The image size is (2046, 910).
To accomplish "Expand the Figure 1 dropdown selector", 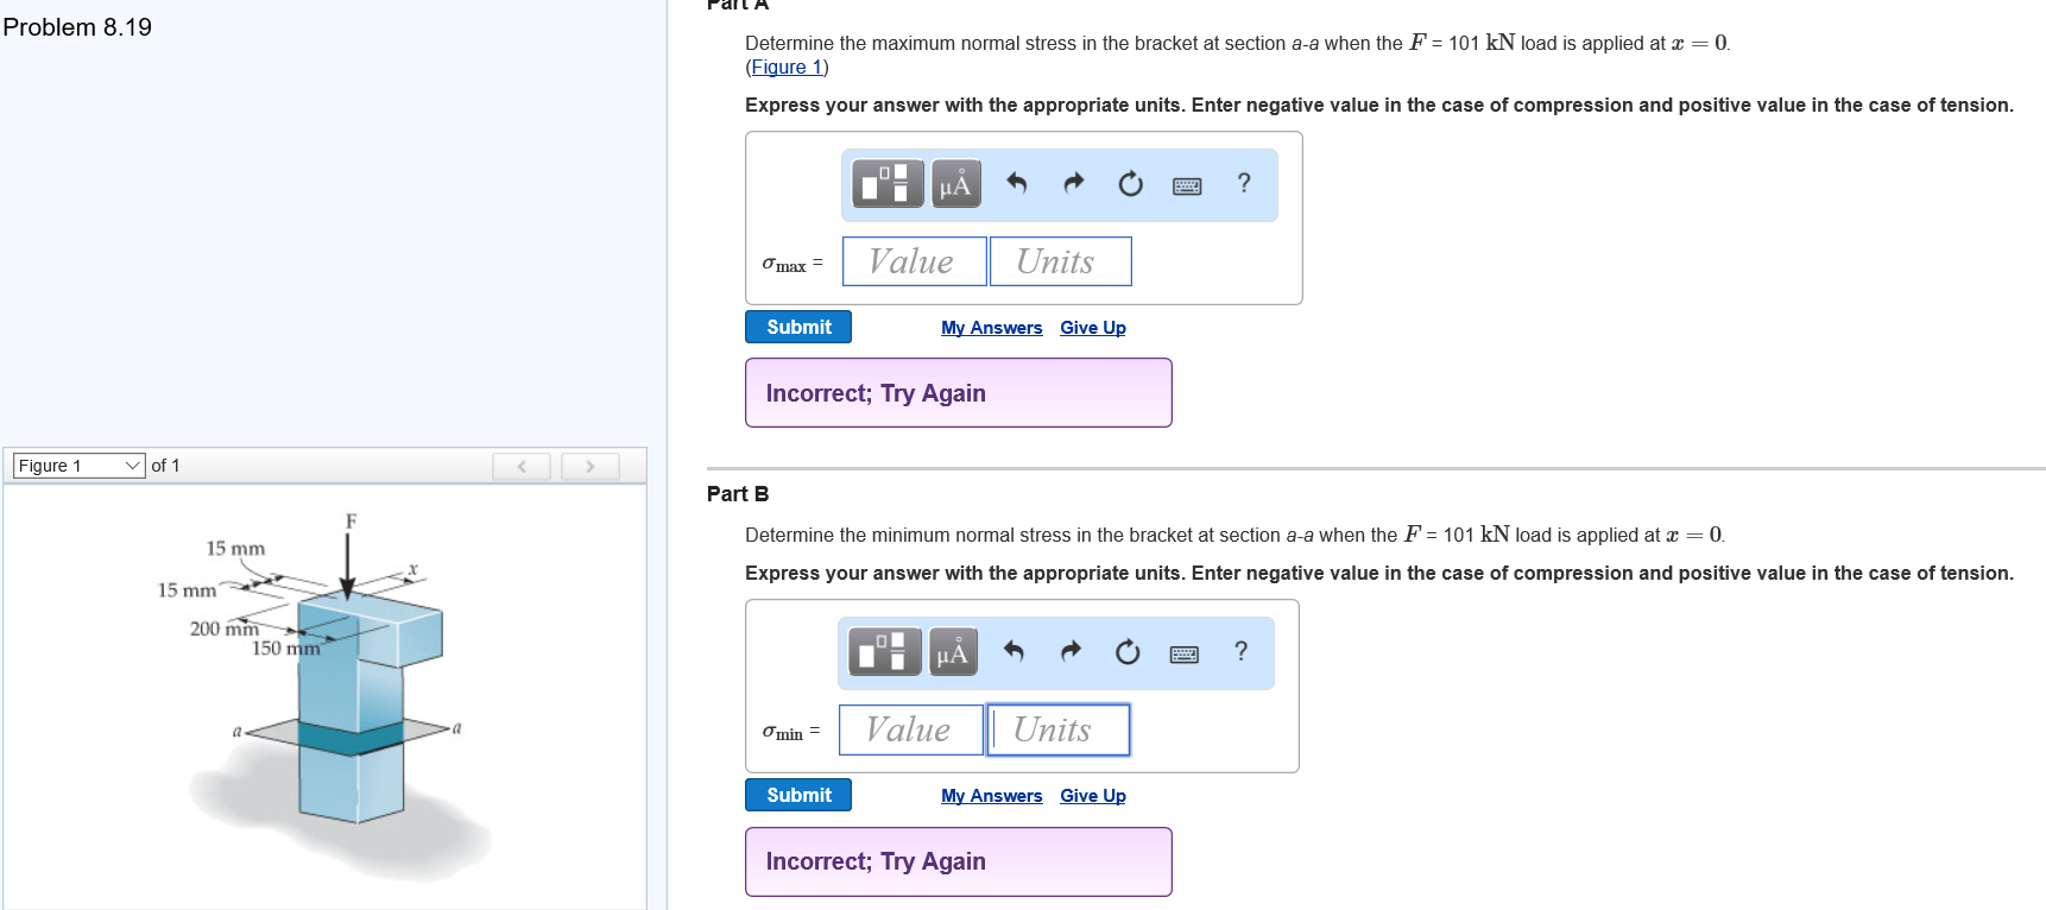I will click(x=78, y=465).
